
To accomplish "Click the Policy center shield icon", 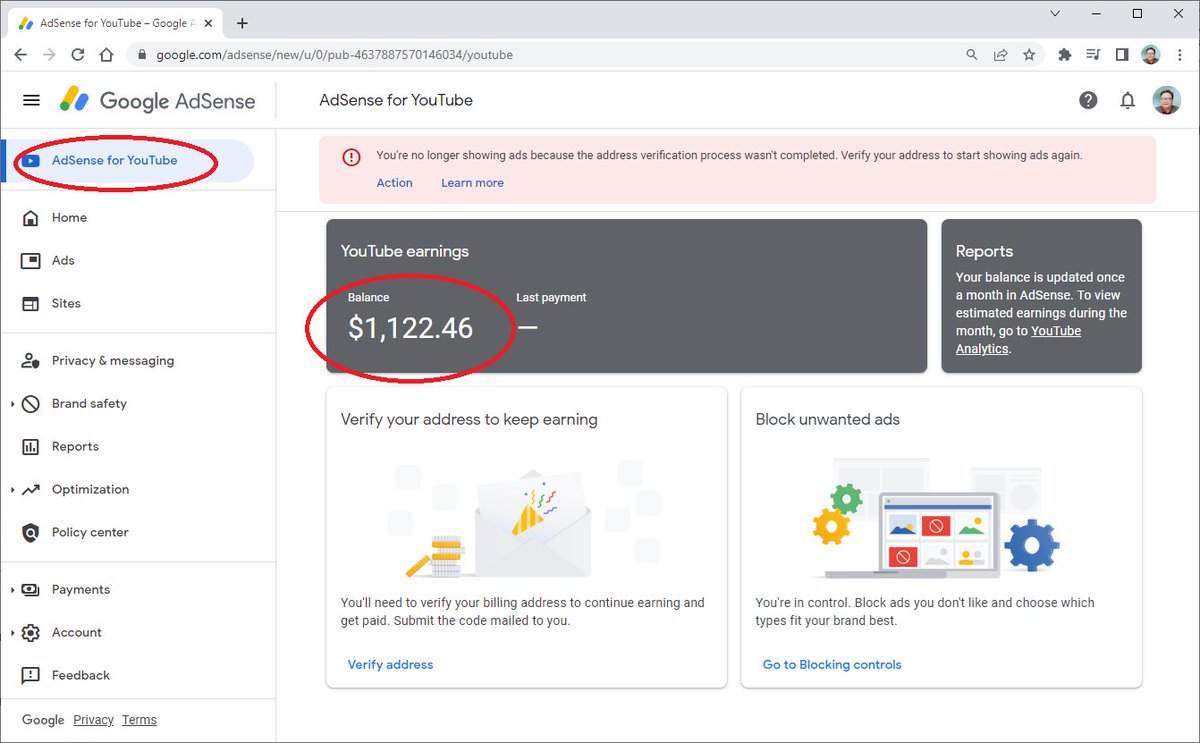I will coord(31,533).
